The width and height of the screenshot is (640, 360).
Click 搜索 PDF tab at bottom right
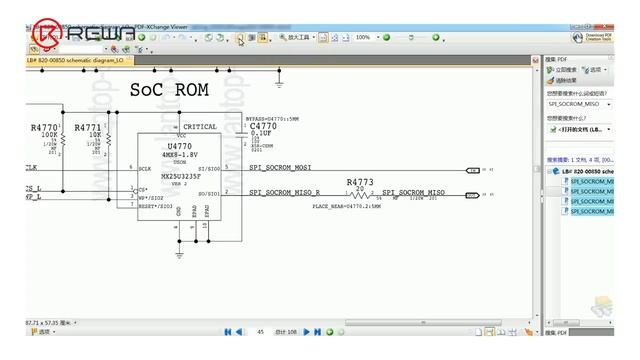point(556,332)
